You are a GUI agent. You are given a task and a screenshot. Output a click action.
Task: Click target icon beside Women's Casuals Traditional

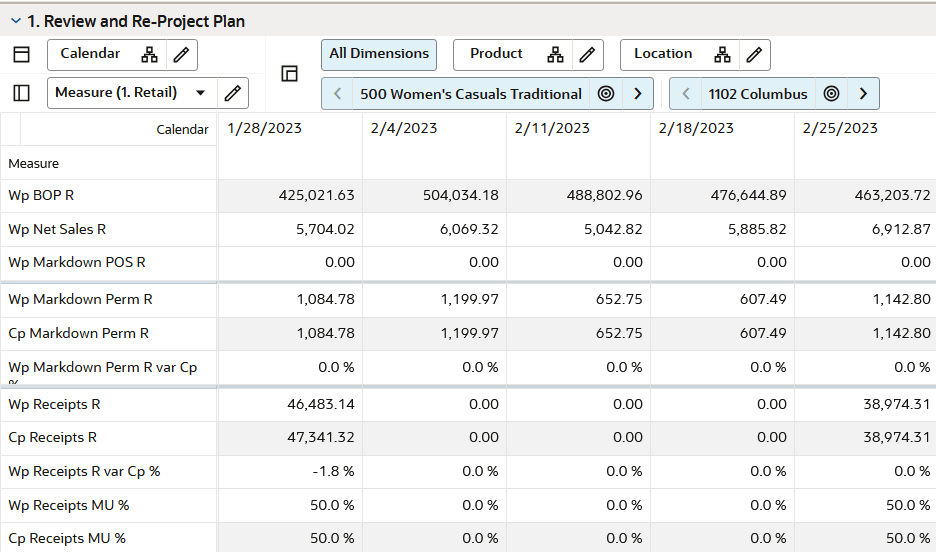(x=605, y=94)
